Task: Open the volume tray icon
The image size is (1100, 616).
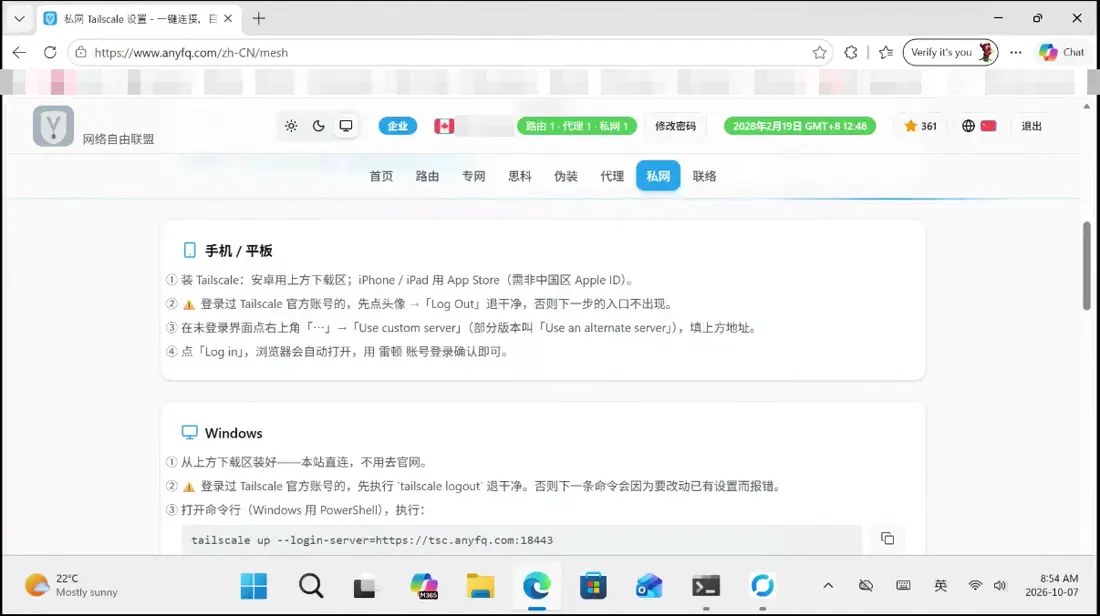Action: pos(1000,586)
